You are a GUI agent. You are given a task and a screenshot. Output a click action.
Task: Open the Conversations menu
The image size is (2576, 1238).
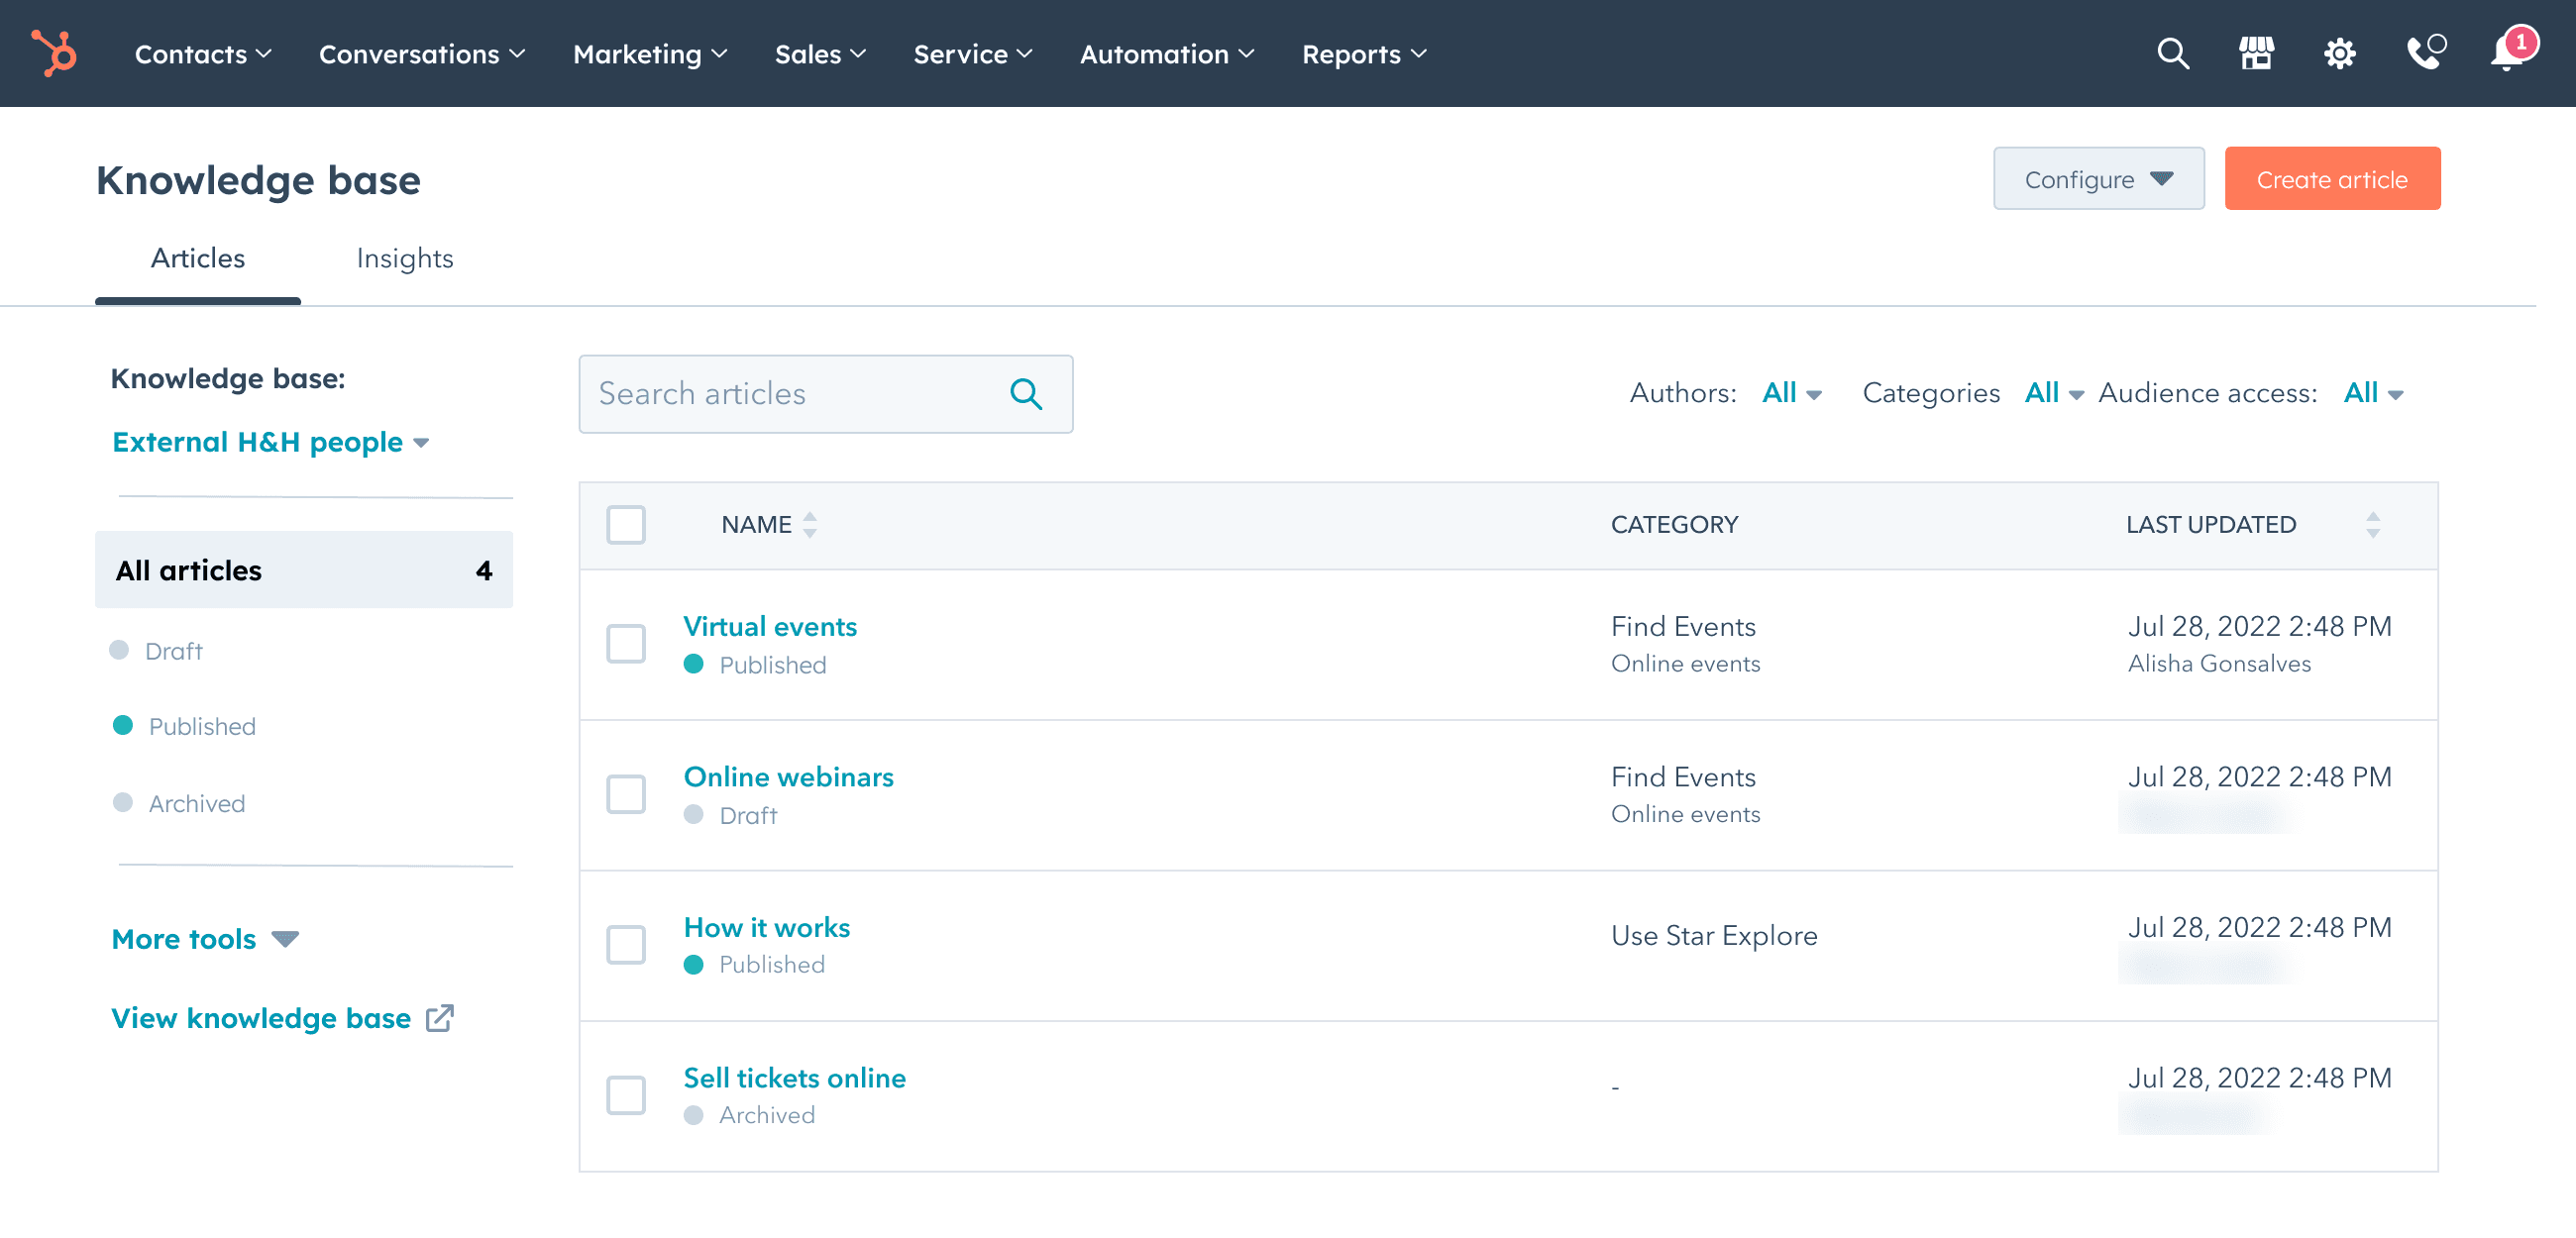[x=422, y=54]
